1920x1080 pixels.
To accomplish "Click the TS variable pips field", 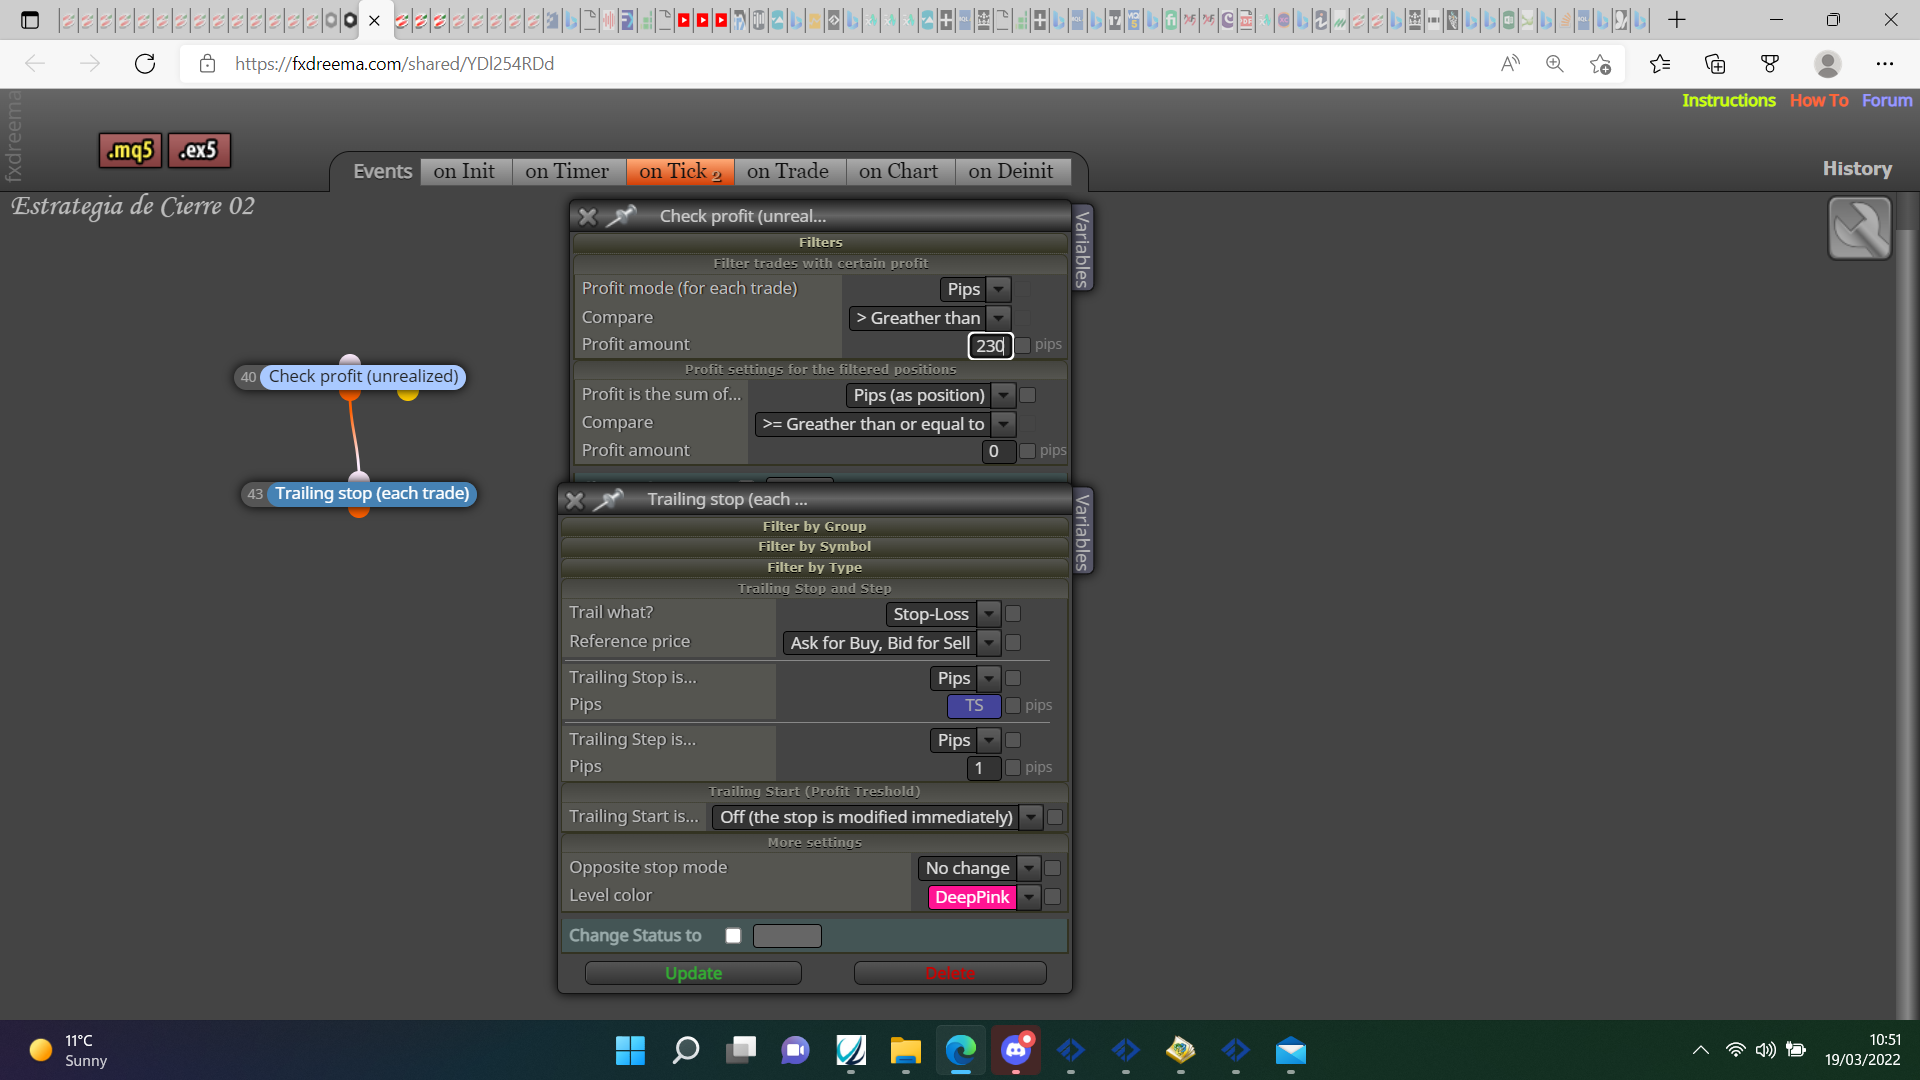I will point(974,706).
